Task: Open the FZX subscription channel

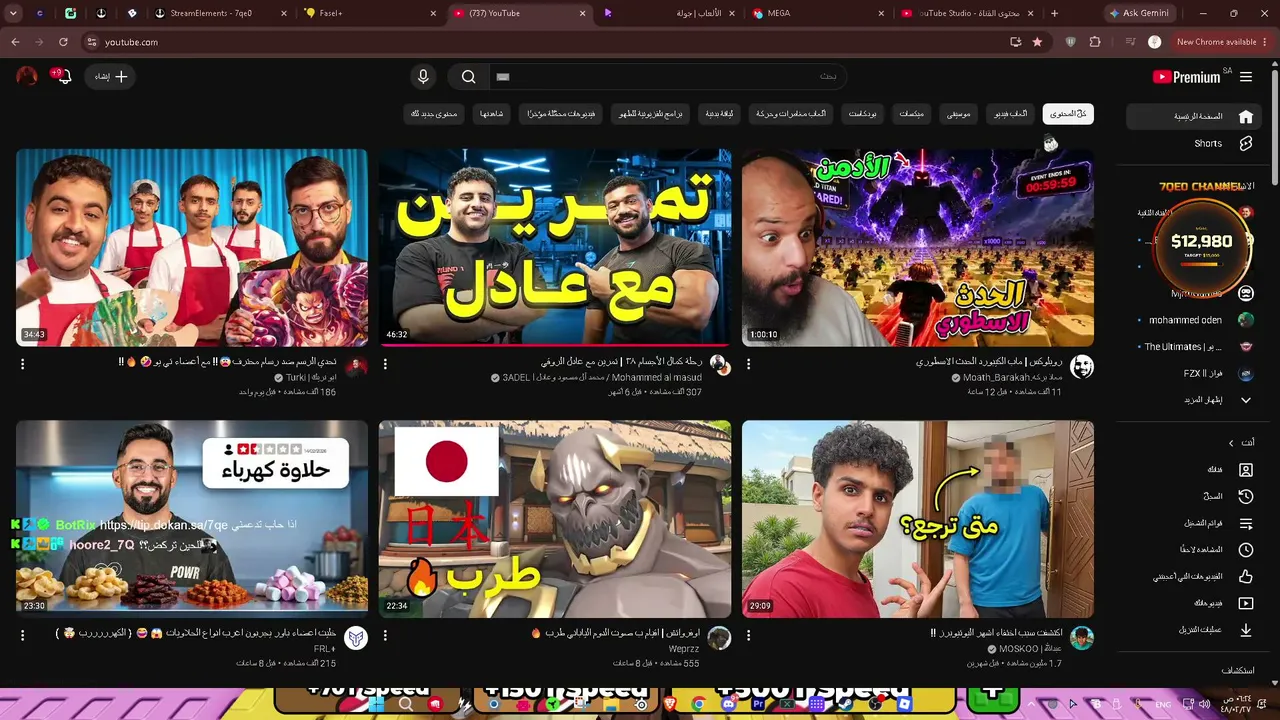Action: click(1195, 374)
